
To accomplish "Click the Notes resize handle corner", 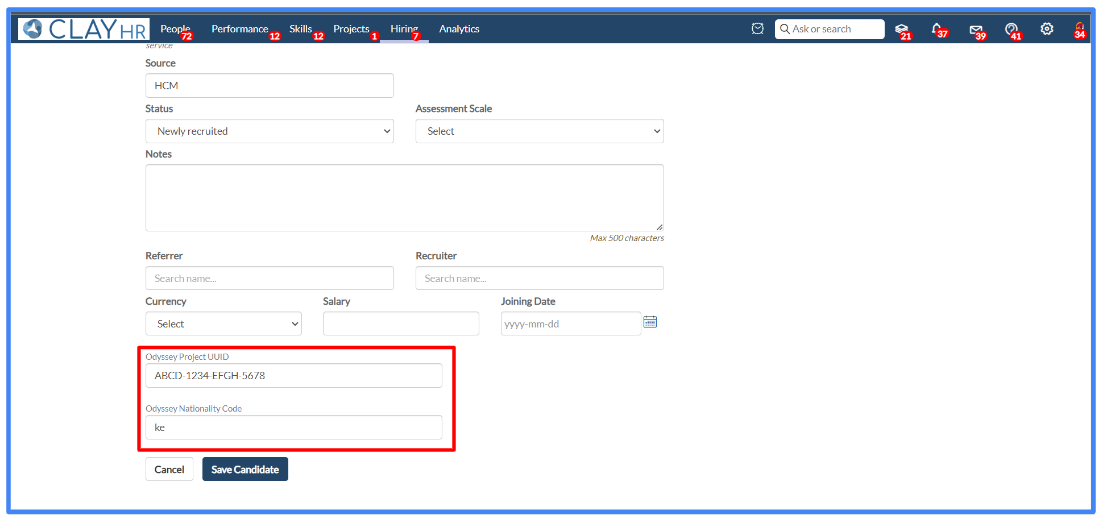I will click(x=659, y=227).
